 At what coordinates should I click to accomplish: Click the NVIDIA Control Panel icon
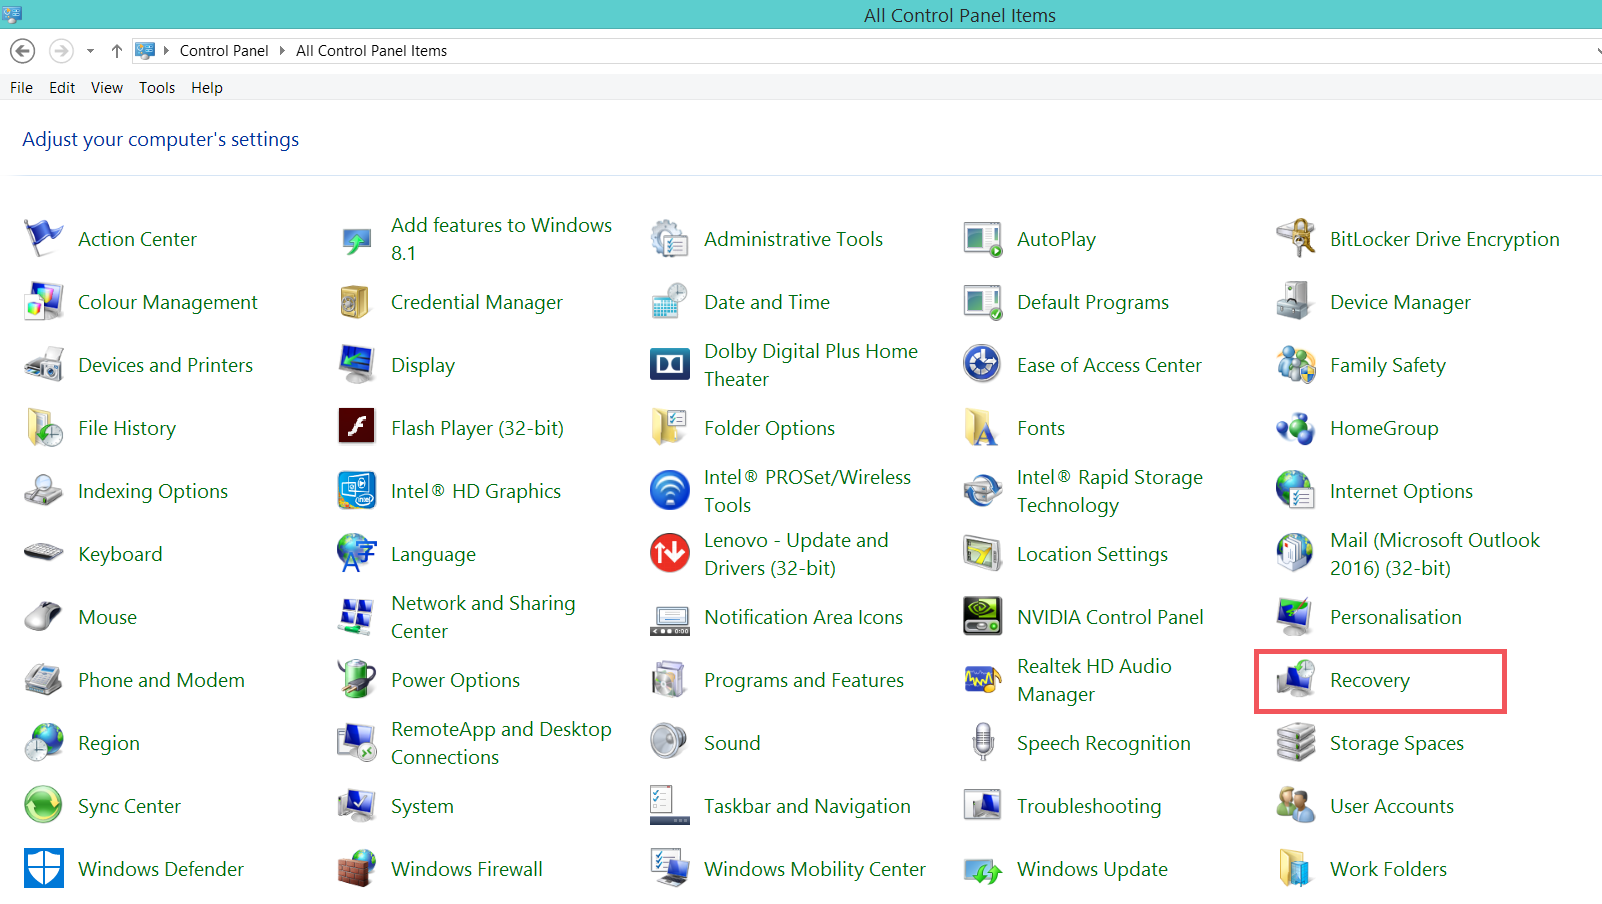coord(982,617)
